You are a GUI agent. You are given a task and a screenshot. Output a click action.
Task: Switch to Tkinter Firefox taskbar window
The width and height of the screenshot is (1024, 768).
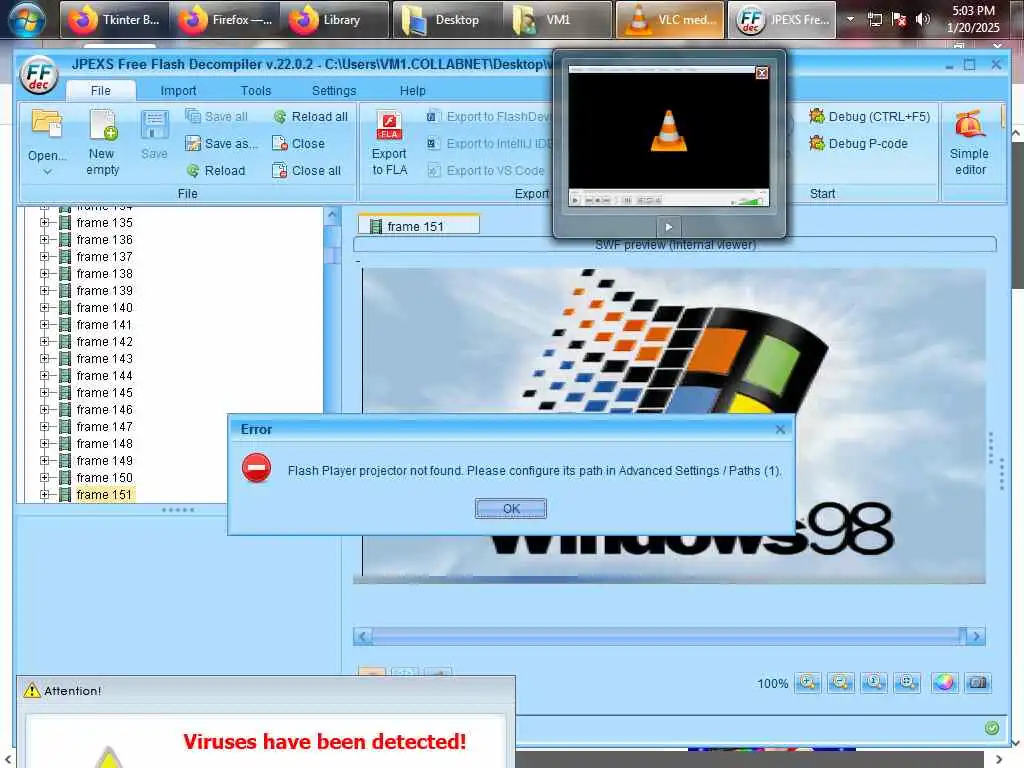point(114,20)
